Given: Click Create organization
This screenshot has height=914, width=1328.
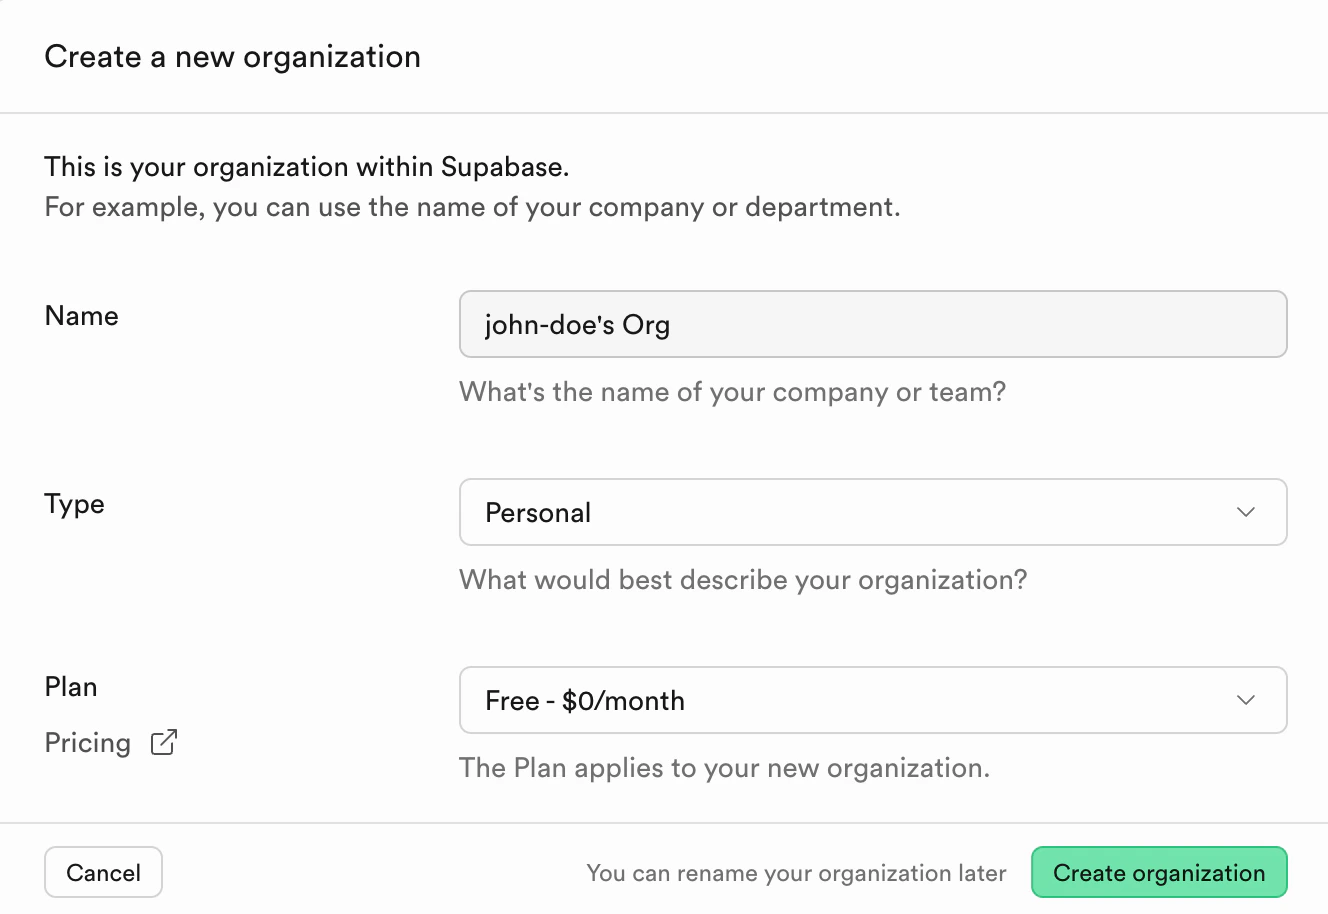Looking at the screenshot, I should click(1158, 872).
